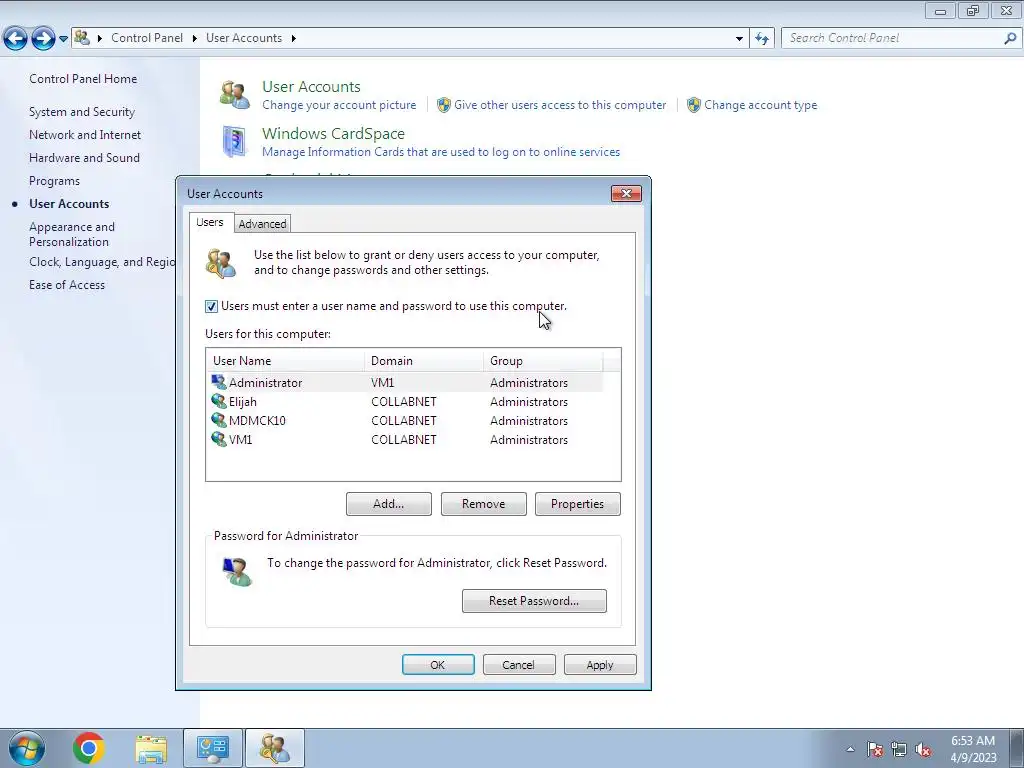Screen dimensions: 1024x768
Task: Open Programs category in sidebar
Action: 54,181
